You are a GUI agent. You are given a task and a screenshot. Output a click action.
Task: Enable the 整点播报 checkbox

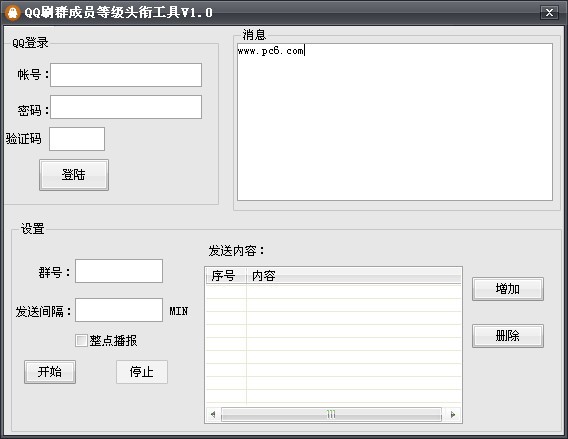(x=81, y=340)
